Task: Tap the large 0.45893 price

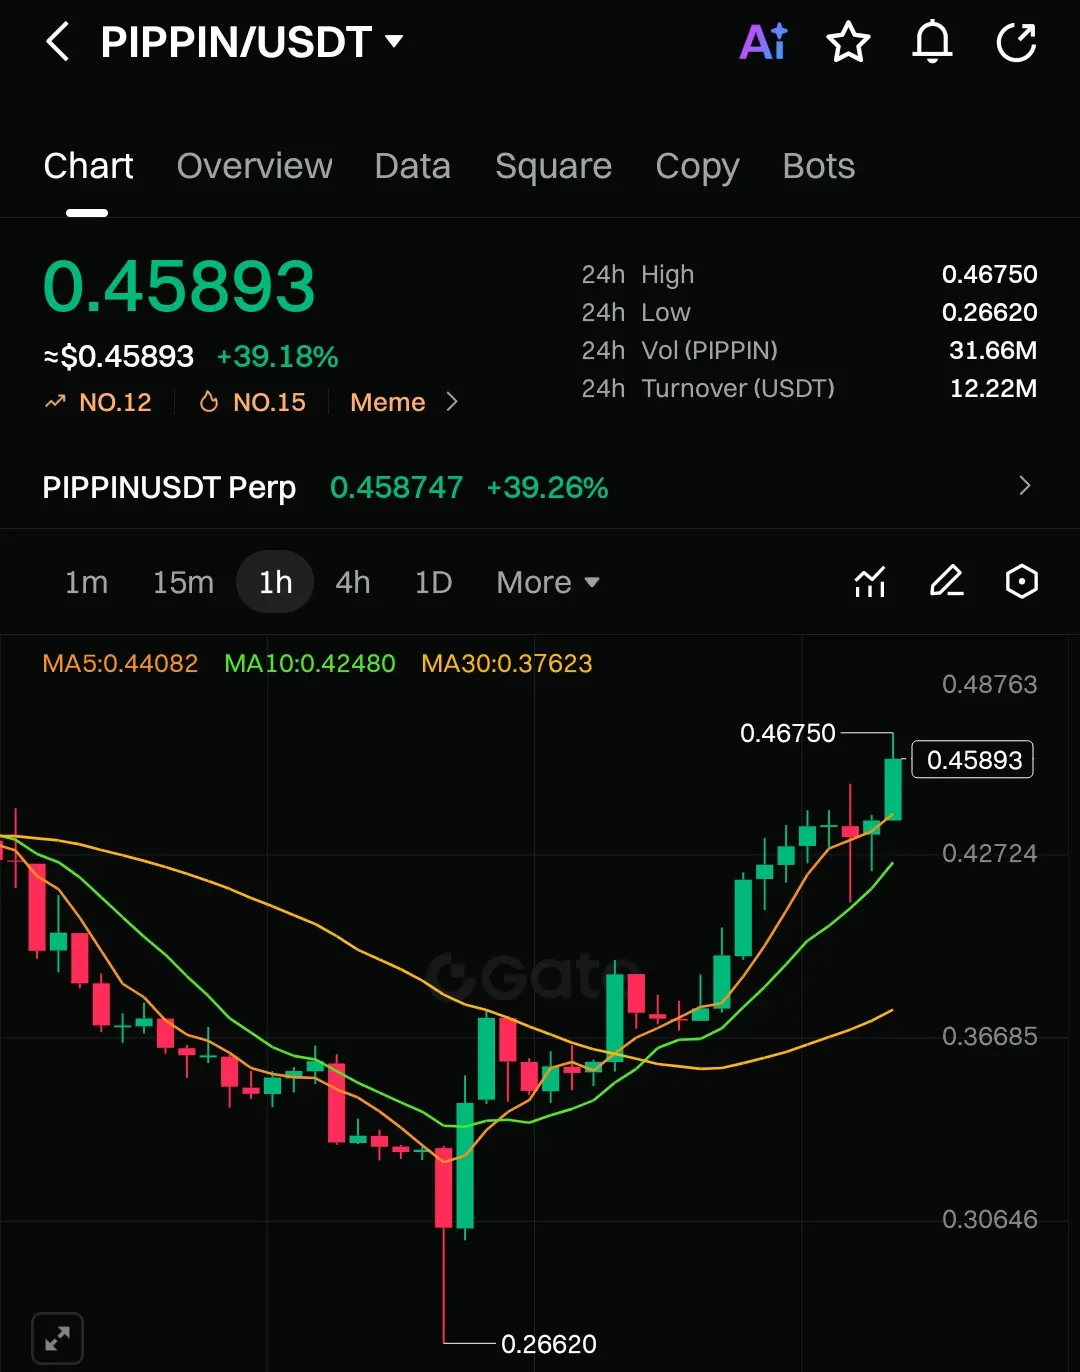Action: point(179,287)
